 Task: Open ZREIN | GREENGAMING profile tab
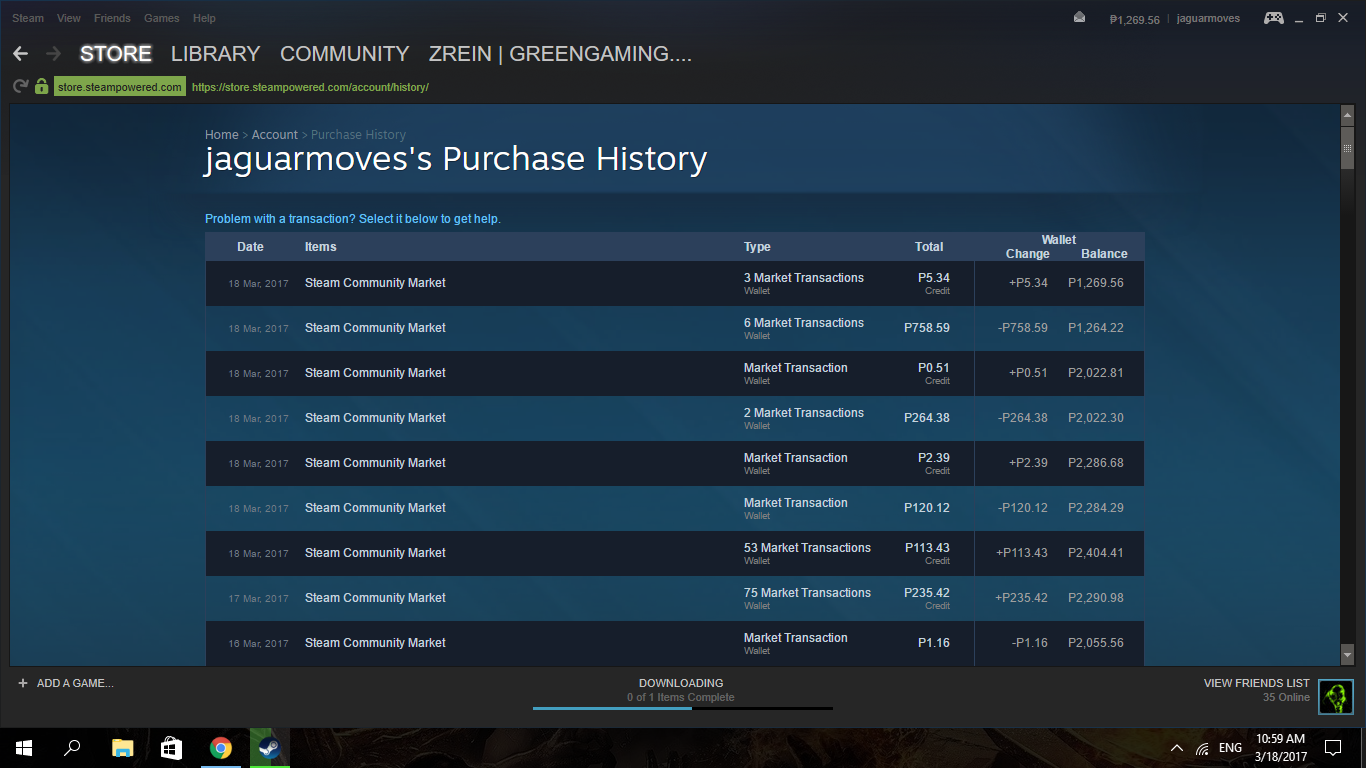pyautogui.click(x=560, y=54)
